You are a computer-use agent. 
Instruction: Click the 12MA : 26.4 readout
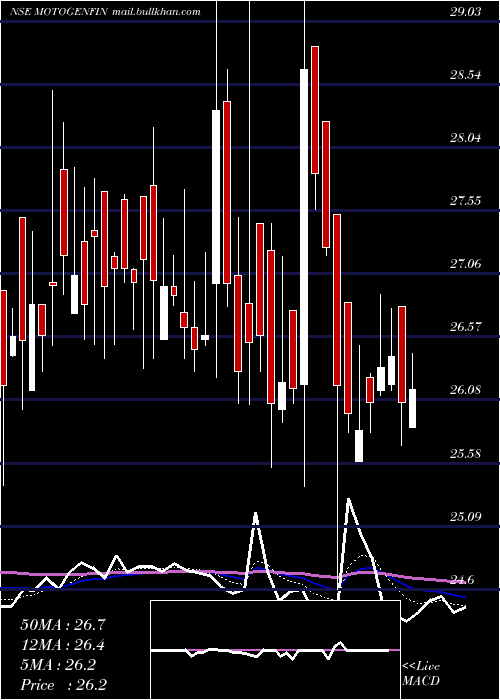coord(63,645)
